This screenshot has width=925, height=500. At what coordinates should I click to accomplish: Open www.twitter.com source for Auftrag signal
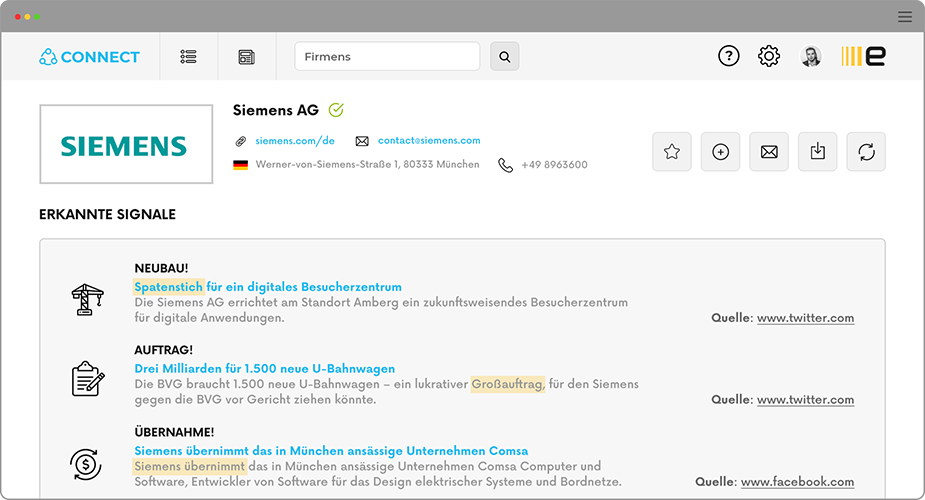(805, 400)
